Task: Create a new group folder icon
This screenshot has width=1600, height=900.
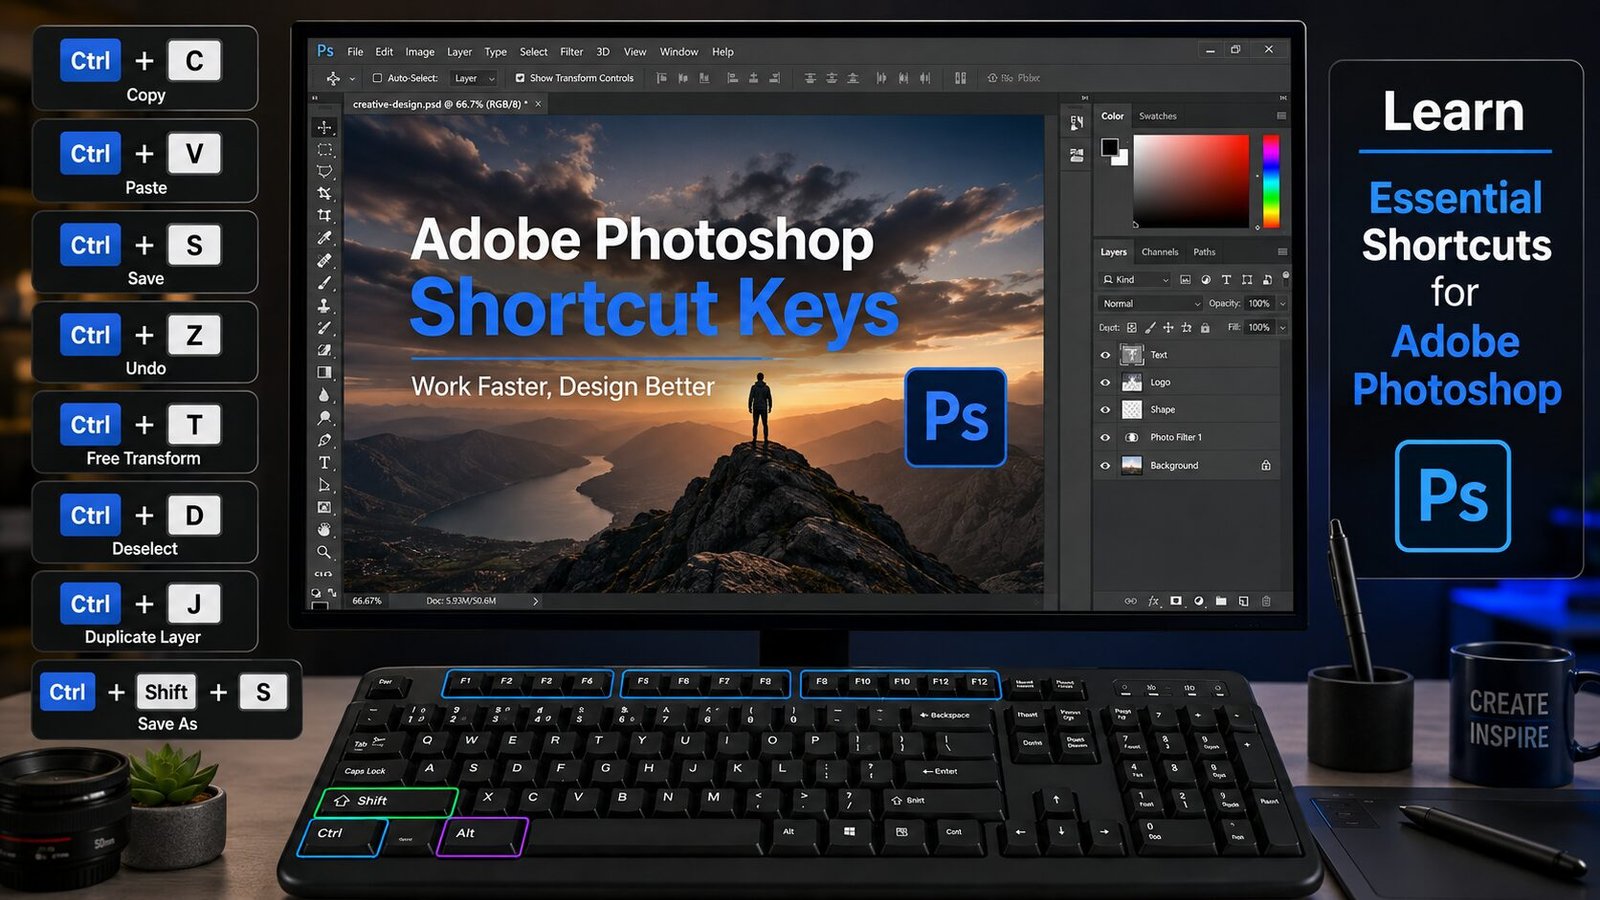Action: coord(1221,601)
